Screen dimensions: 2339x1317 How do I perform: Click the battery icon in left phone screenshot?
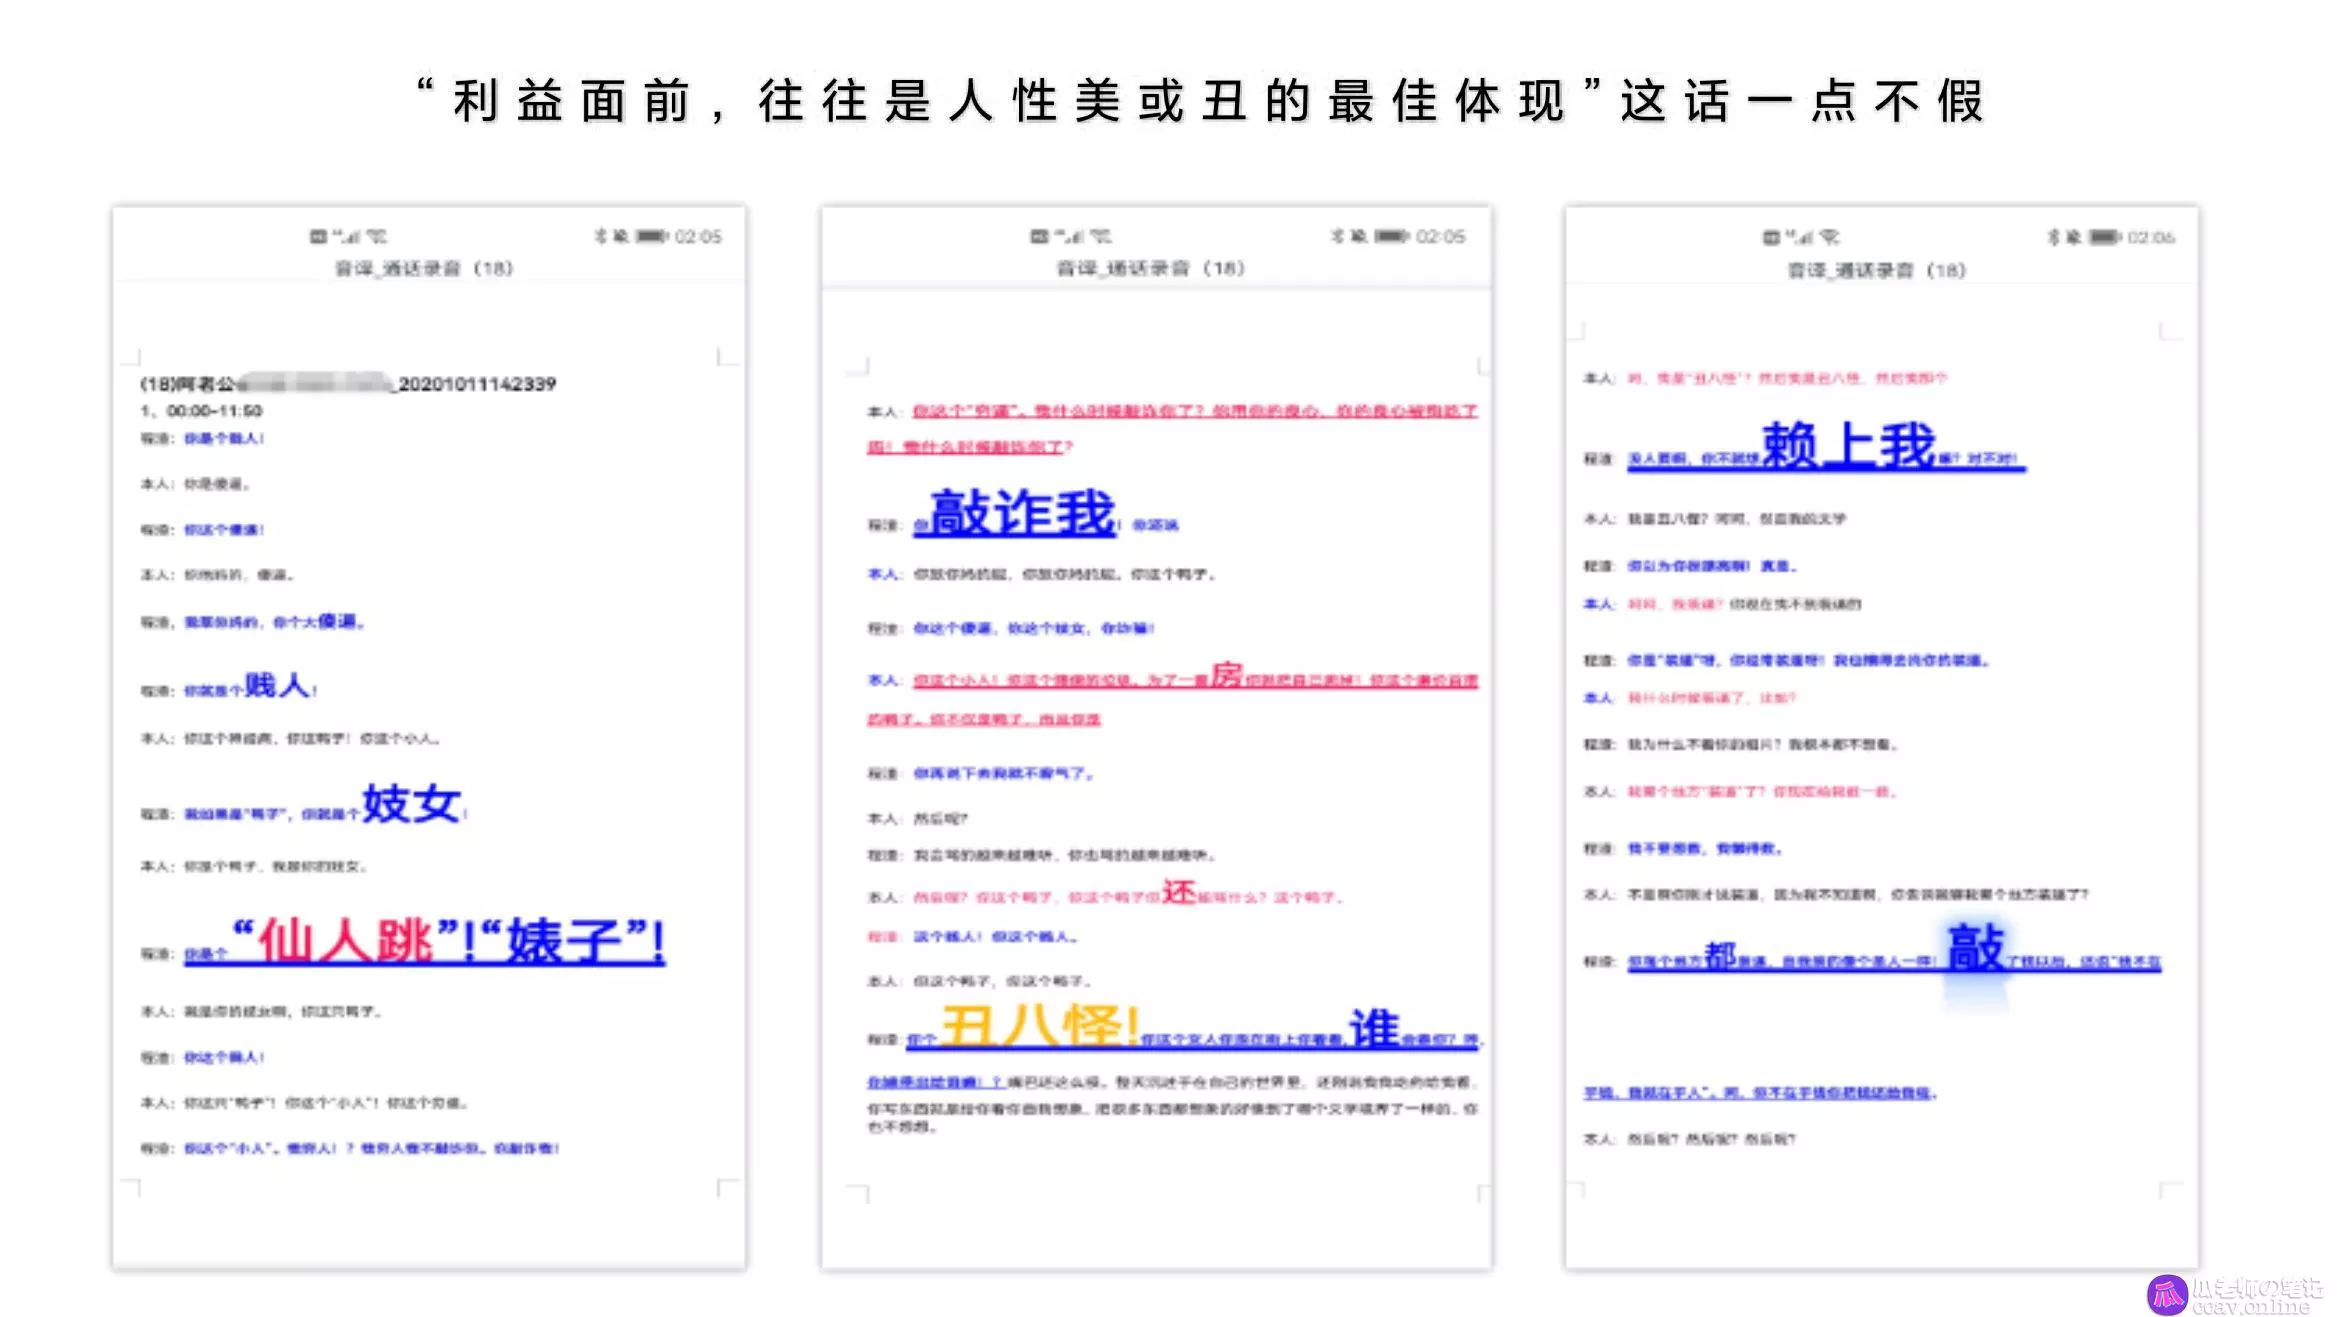tap(652, 236)
